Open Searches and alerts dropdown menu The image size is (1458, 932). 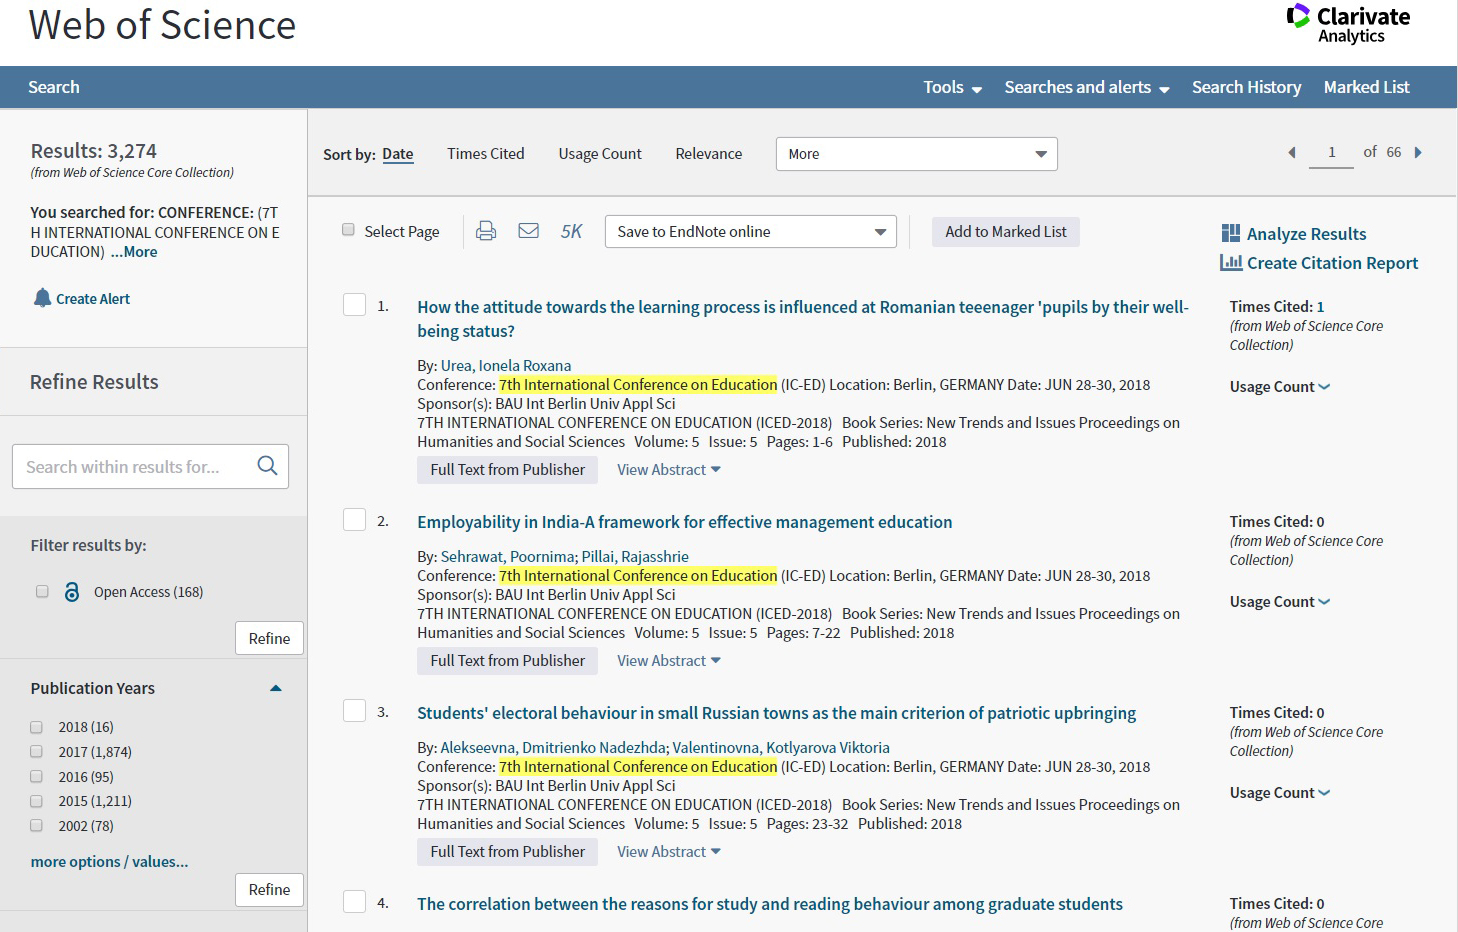tap(1087, 87)
